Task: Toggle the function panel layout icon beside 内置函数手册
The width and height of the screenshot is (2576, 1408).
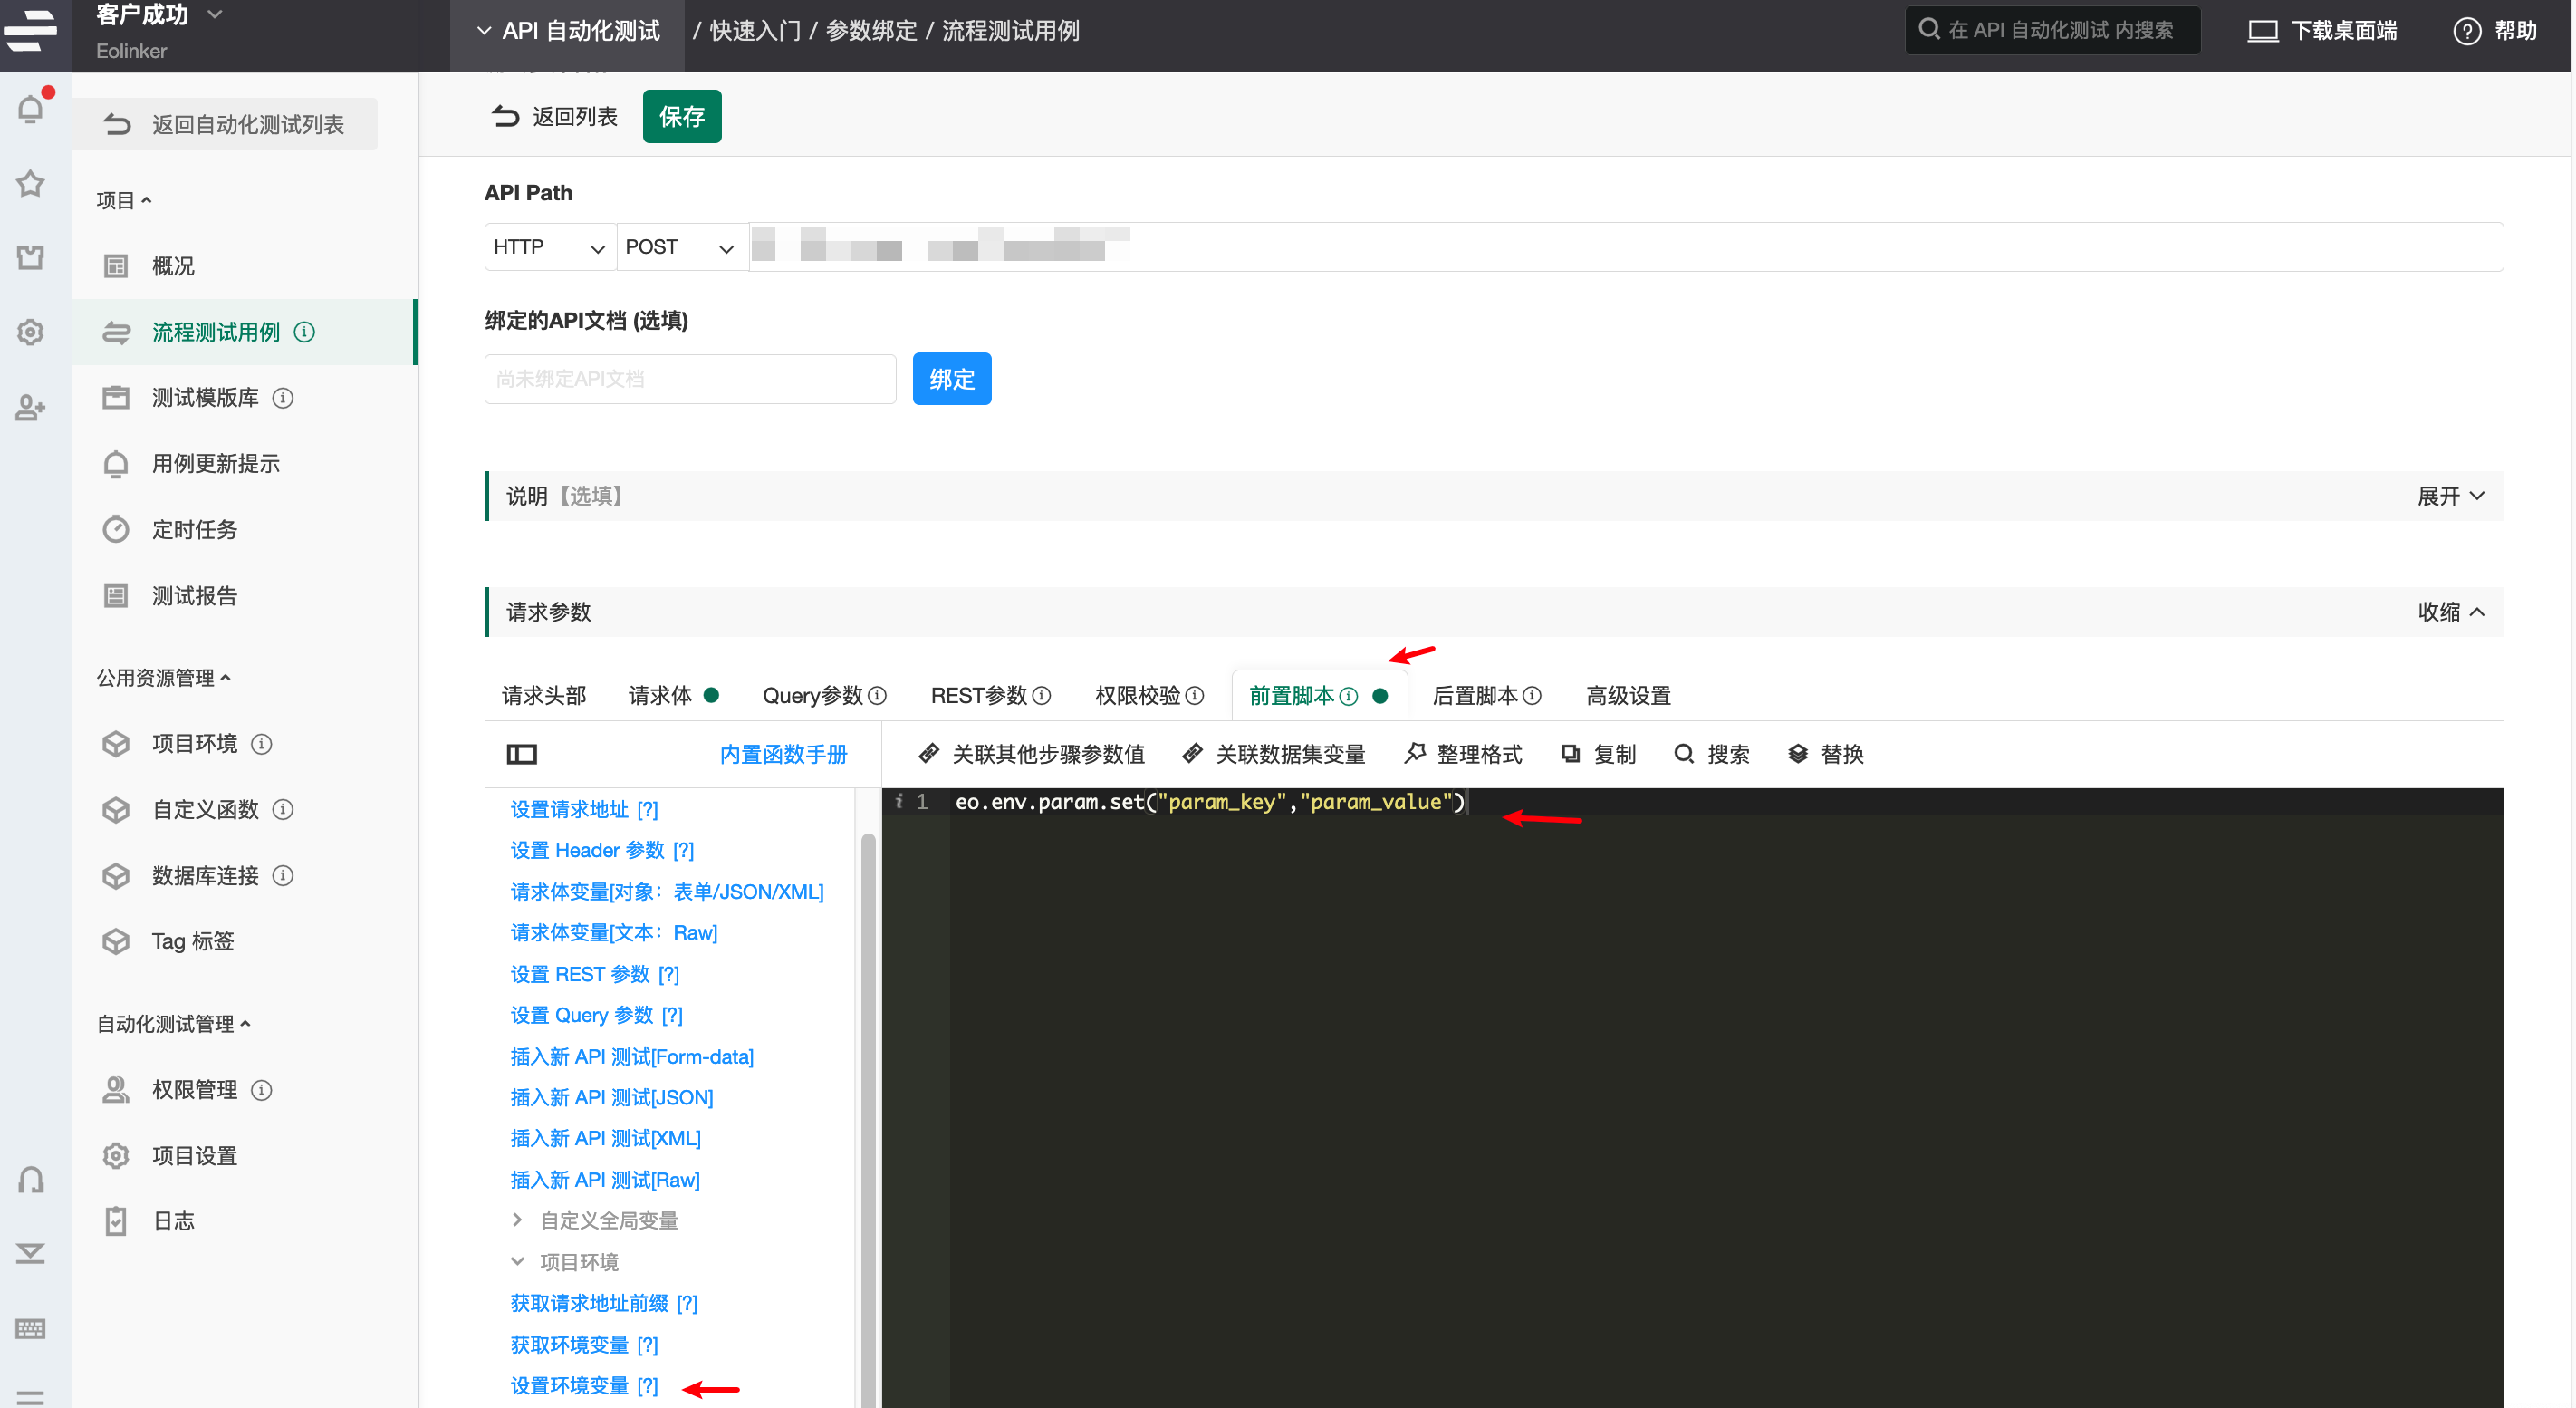Action: (x=523, y=754)
